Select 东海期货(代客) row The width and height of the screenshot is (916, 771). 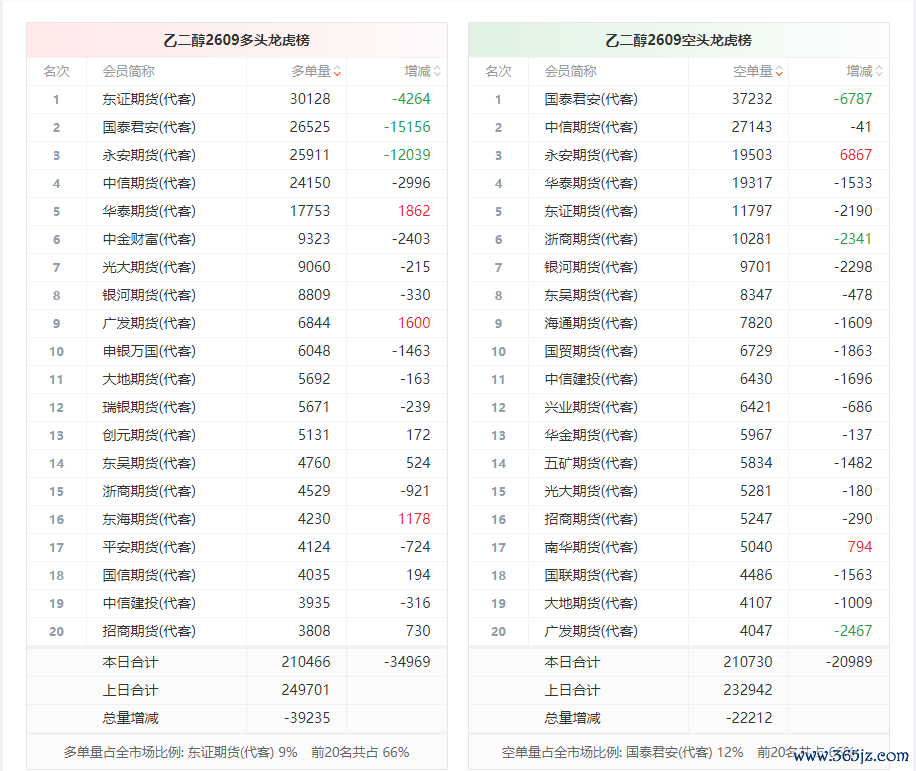pos(237,520)
